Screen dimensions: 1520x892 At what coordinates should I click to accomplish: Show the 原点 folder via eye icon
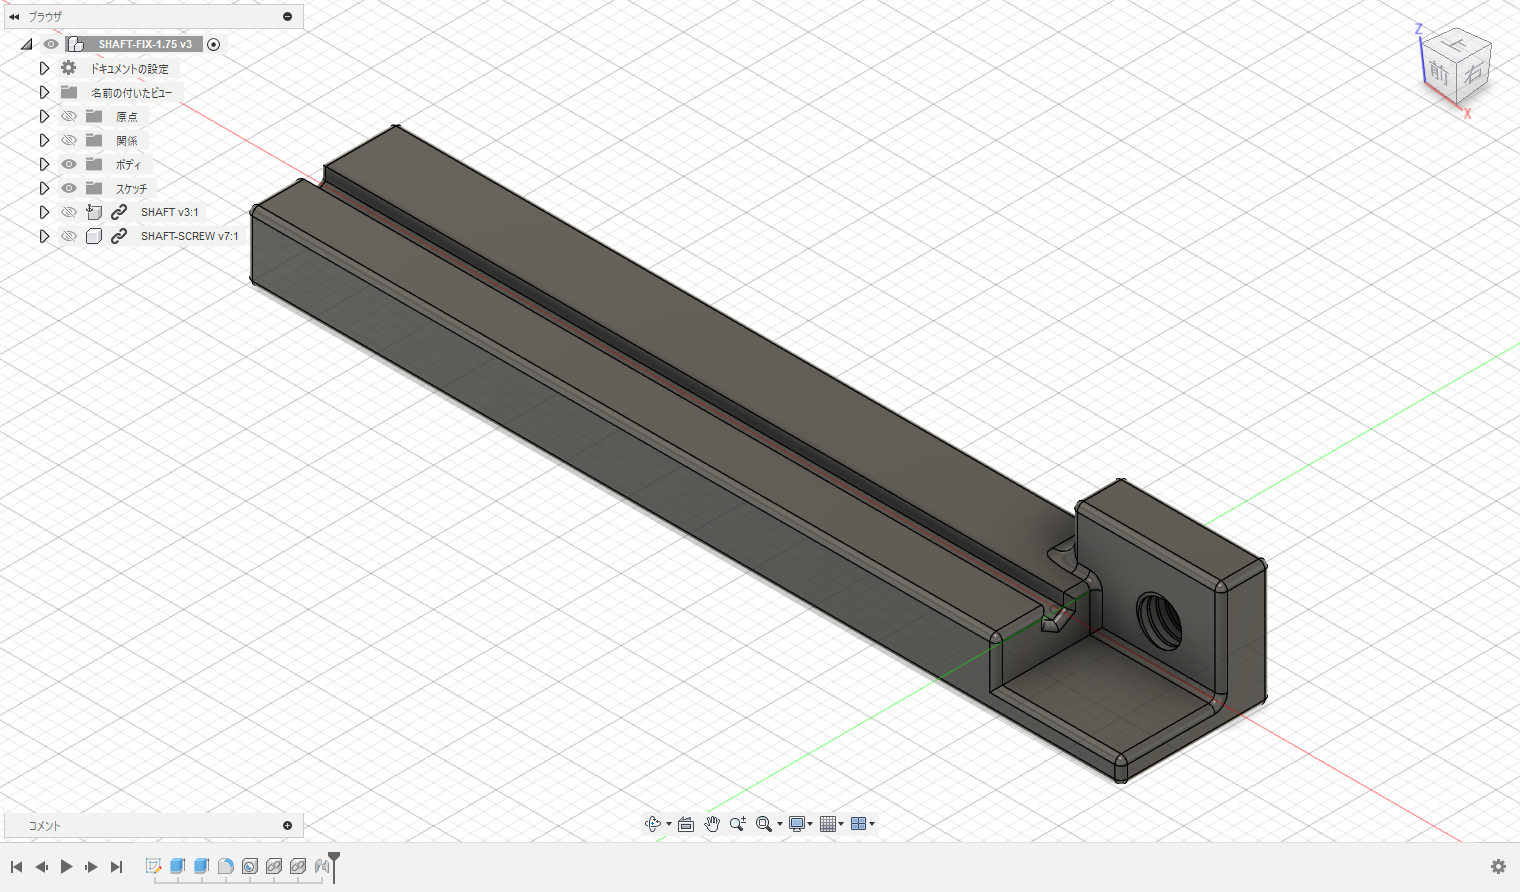click(x=69, y=116)
